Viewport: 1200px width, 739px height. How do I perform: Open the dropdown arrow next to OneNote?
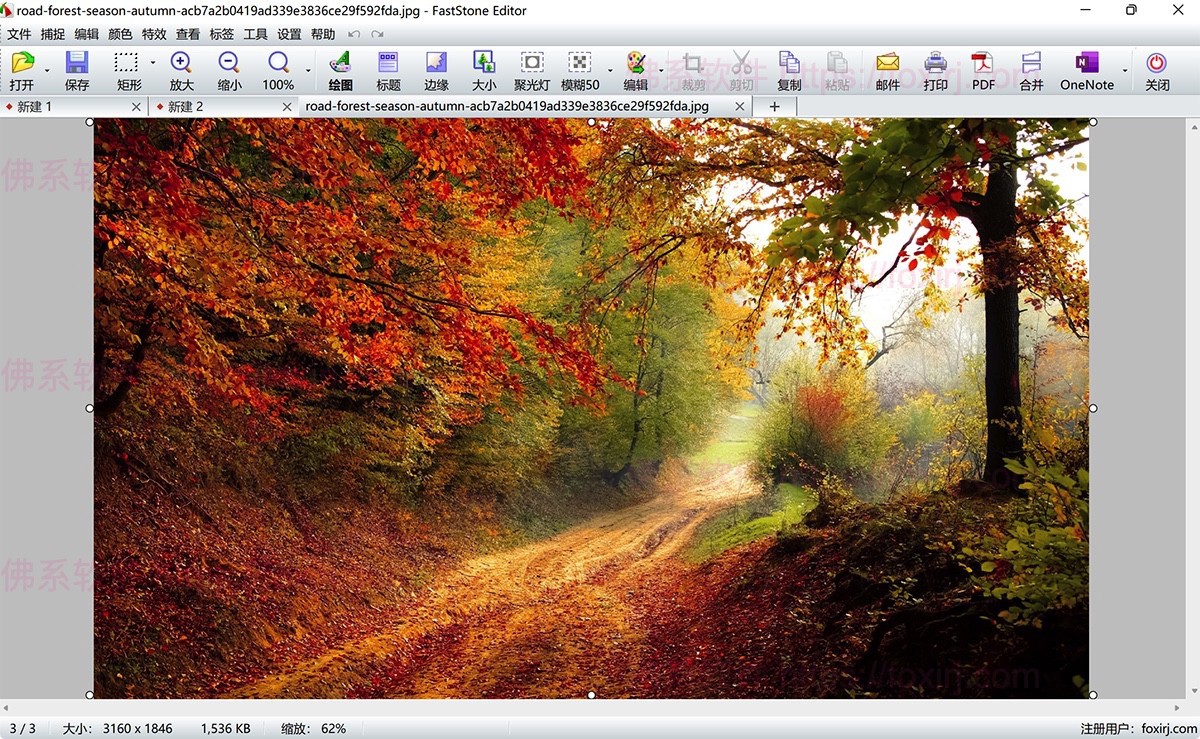(x=1125, y=71)
